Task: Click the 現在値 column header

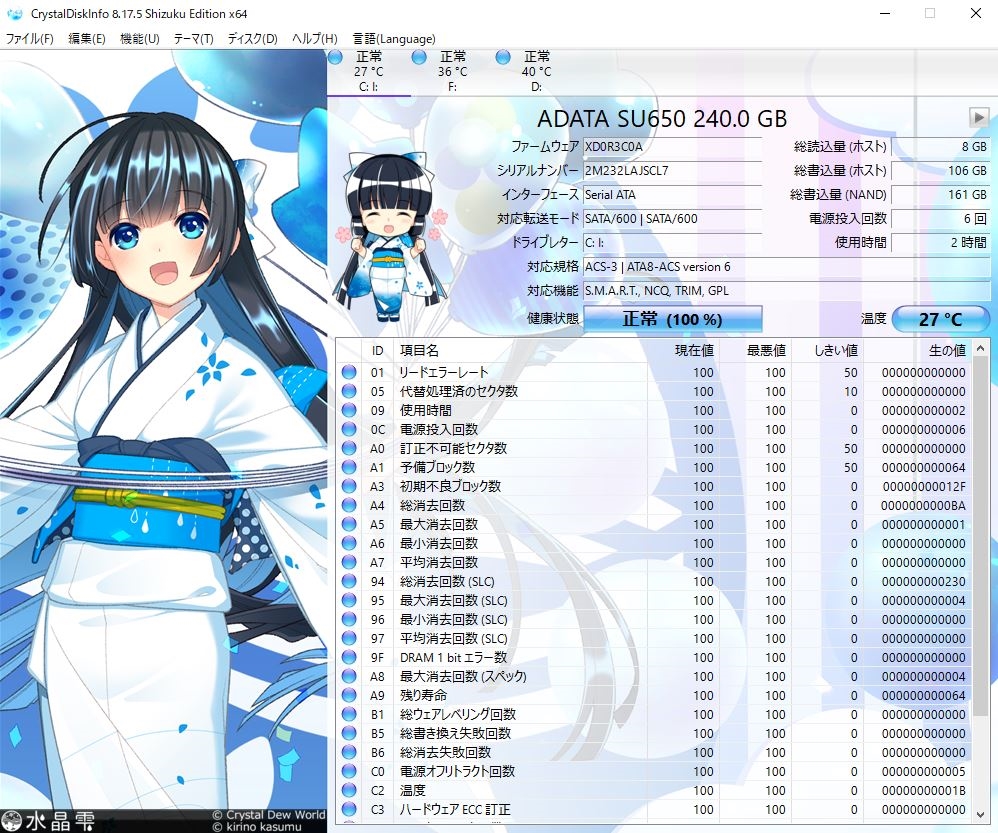Action: pos(684,351)
